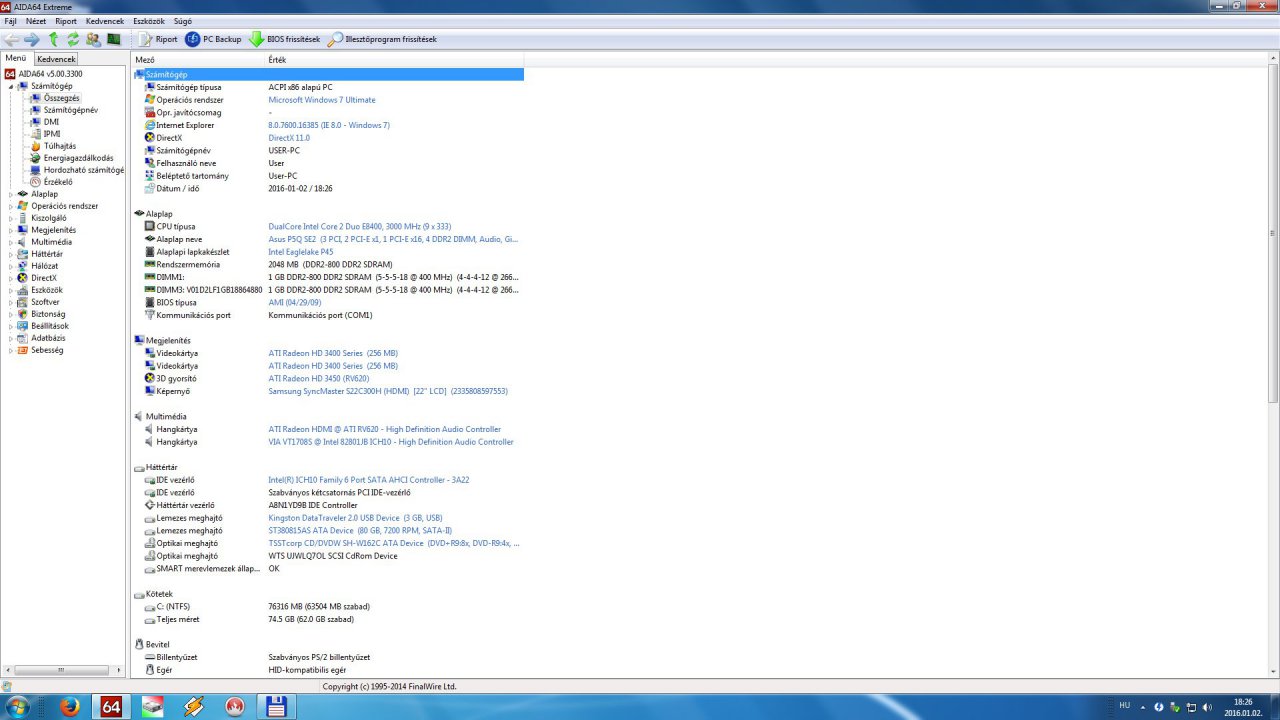
Task: Open the users manager toolbar icon
Action: (93, 39)
